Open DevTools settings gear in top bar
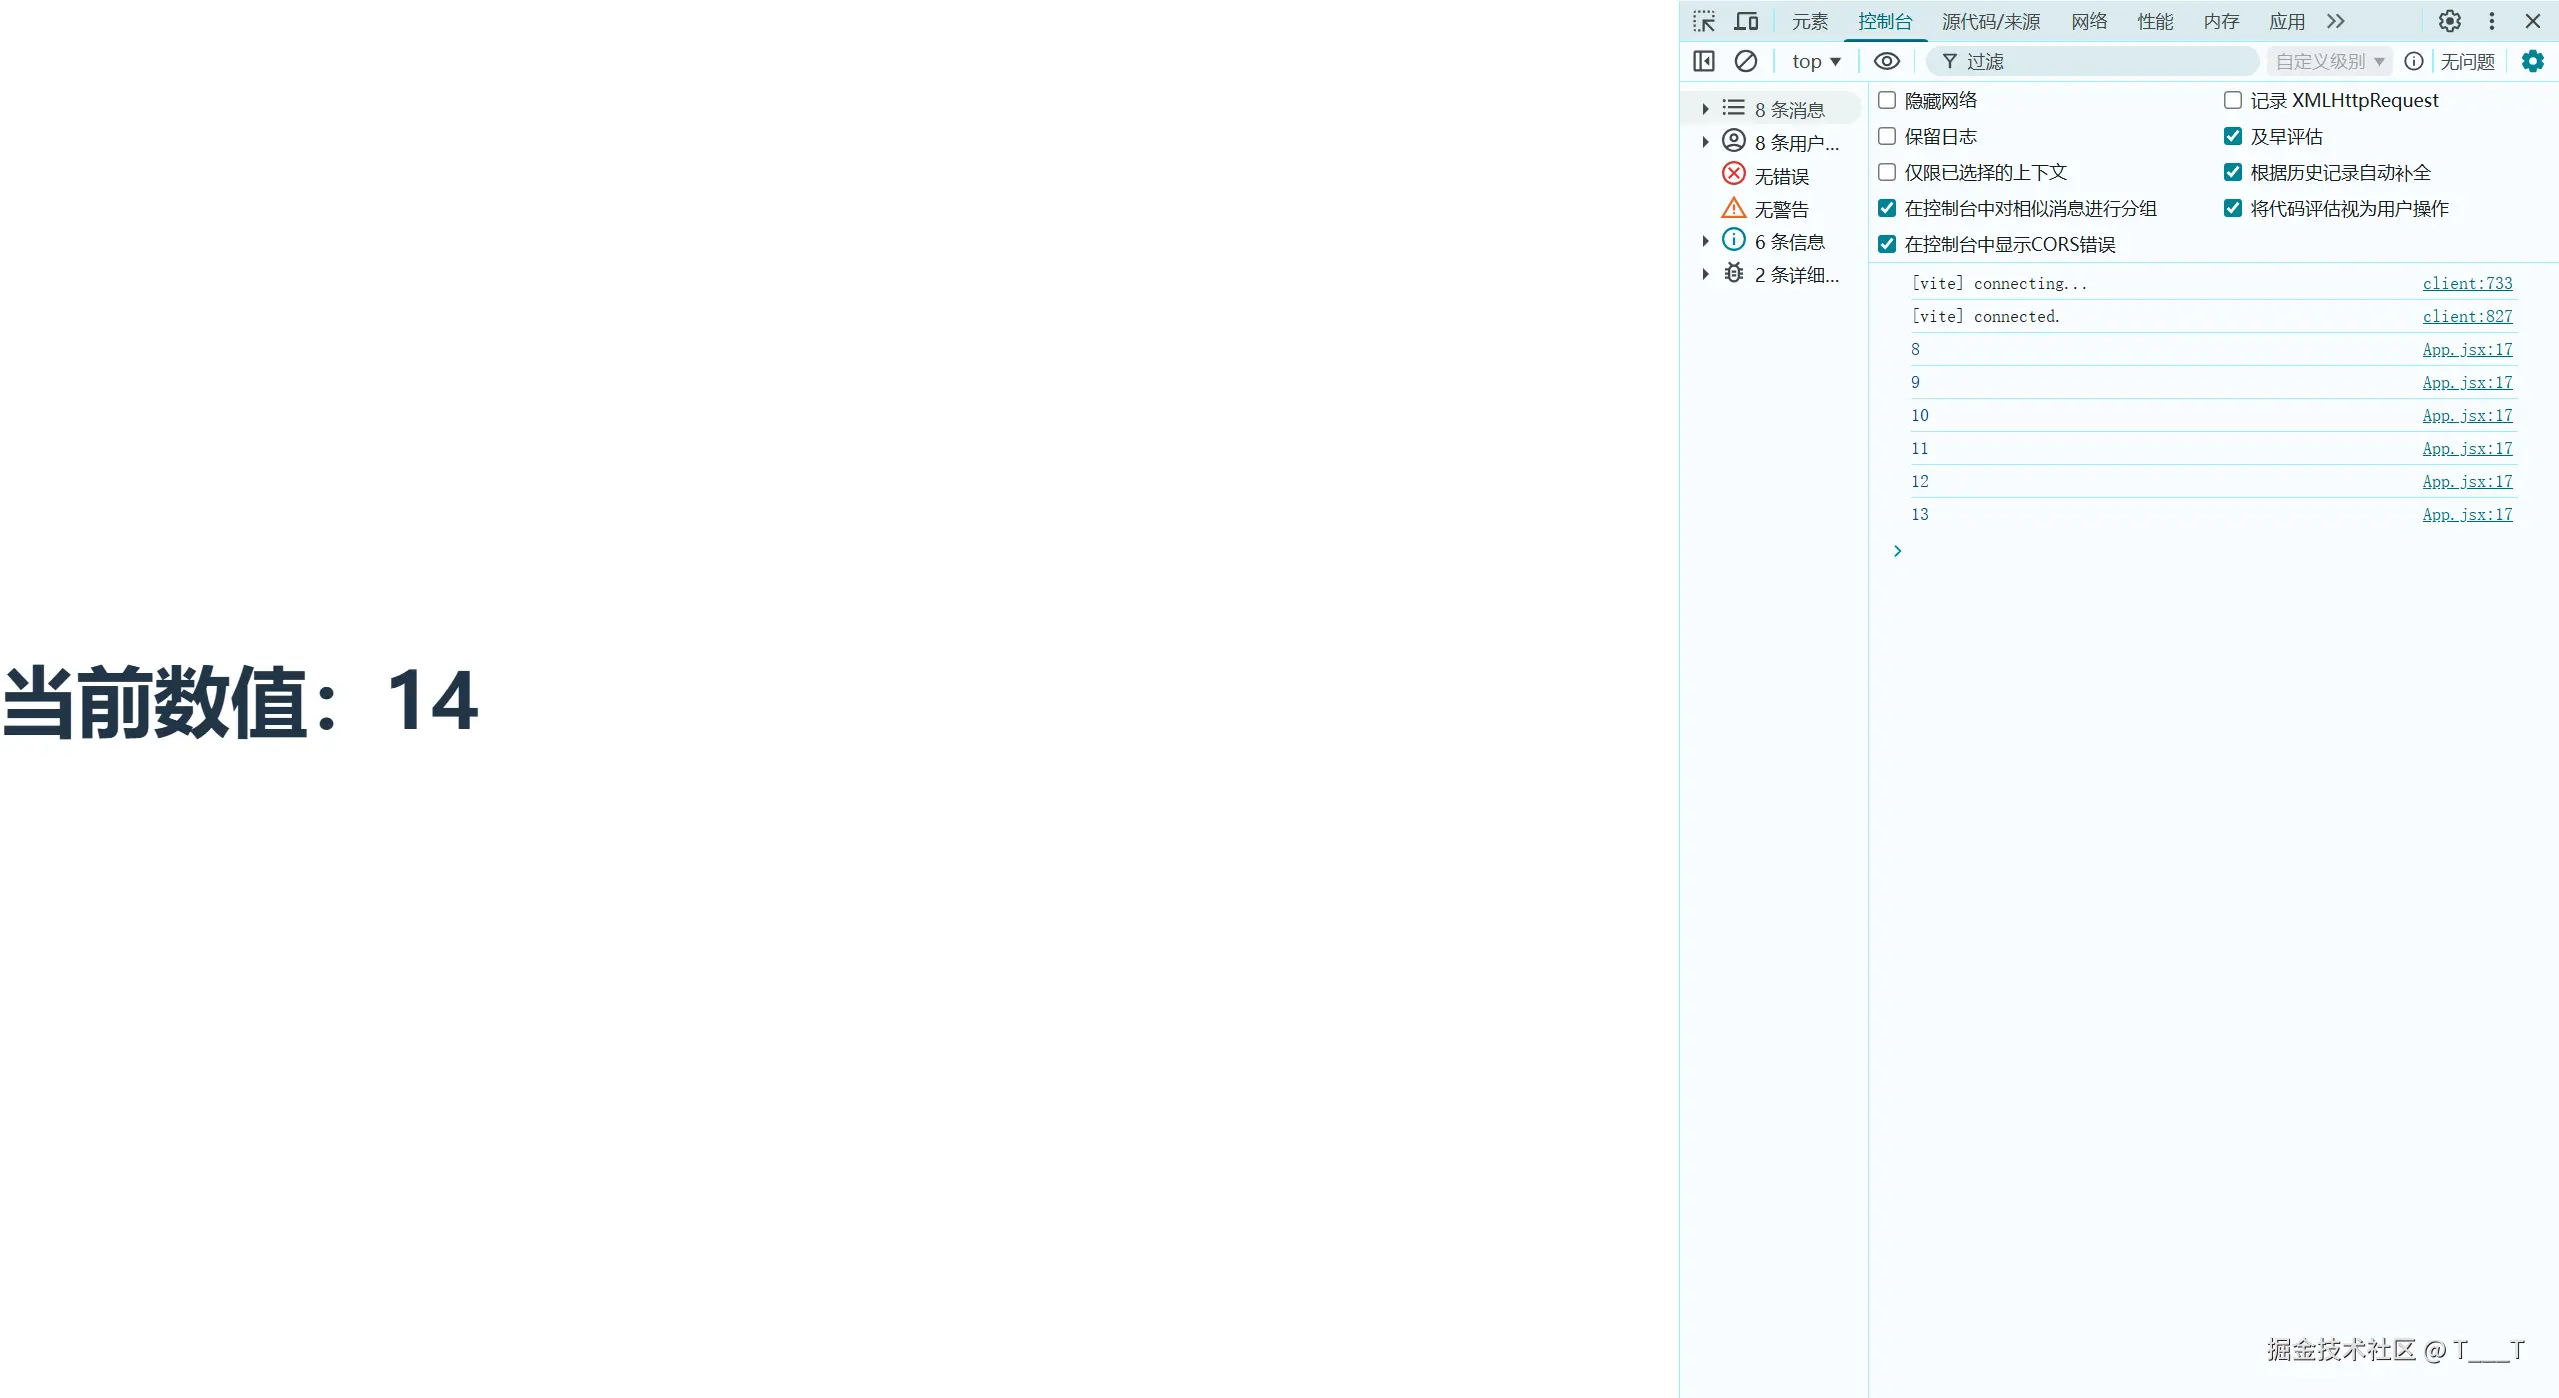This screenshot has width=2559, height=1398. [2449, 21]
